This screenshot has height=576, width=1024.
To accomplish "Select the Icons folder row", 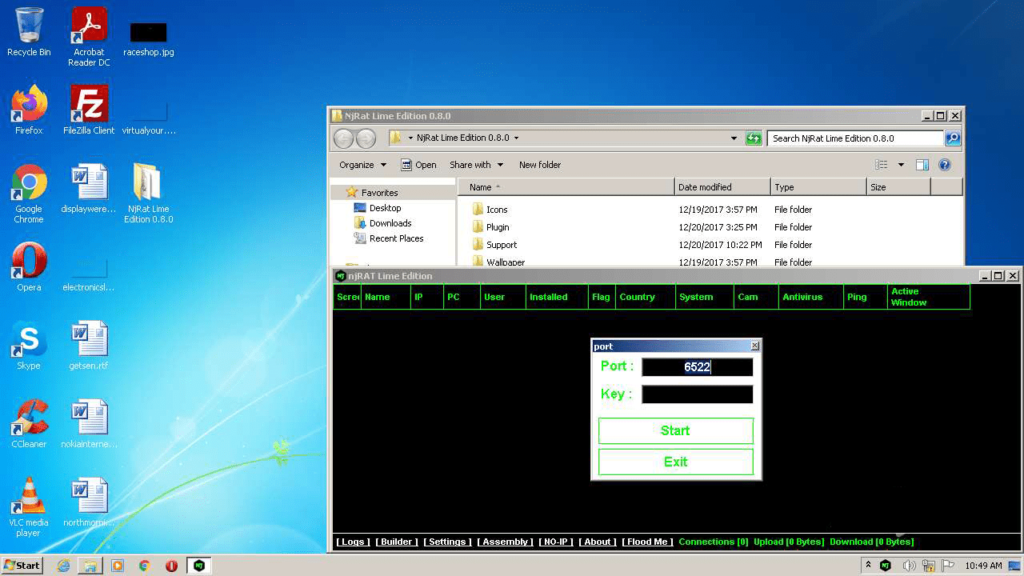I will tap(709, 210).
